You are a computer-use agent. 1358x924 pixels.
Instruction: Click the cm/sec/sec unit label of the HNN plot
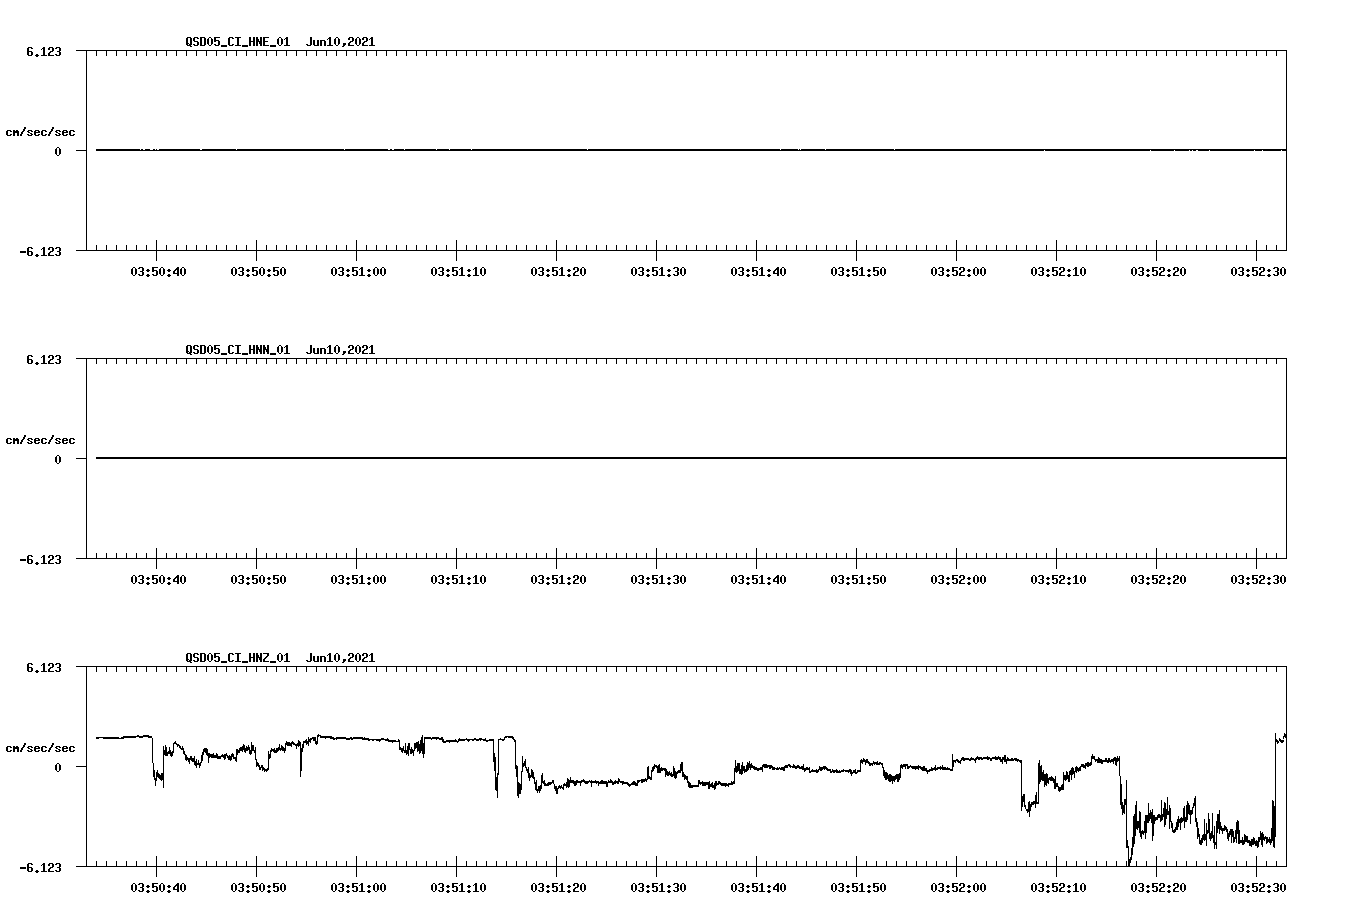point(41,440)
